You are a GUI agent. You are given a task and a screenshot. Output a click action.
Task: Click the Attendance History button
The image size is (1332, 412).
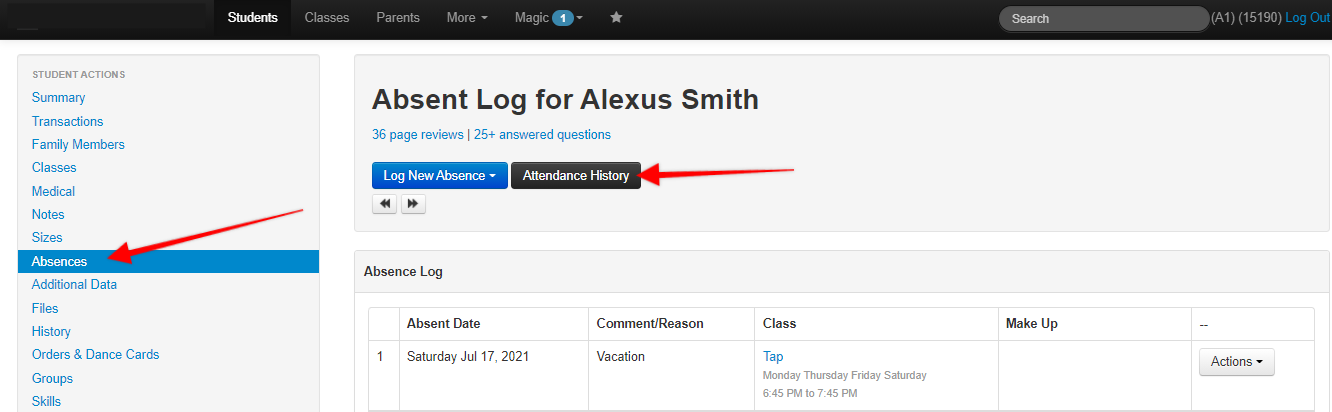(576, 175)
